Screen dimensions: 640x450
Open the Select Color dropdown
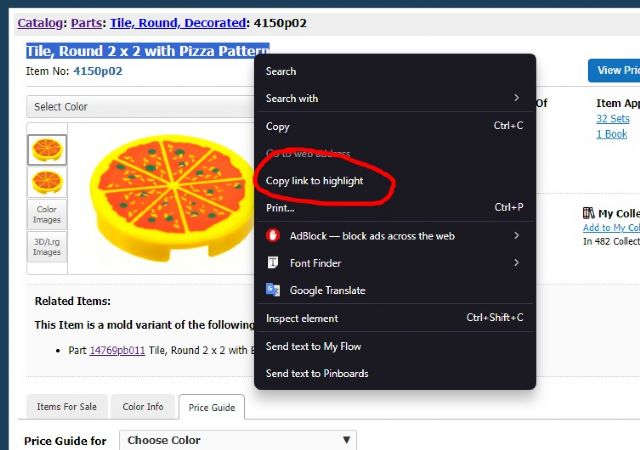140,107
